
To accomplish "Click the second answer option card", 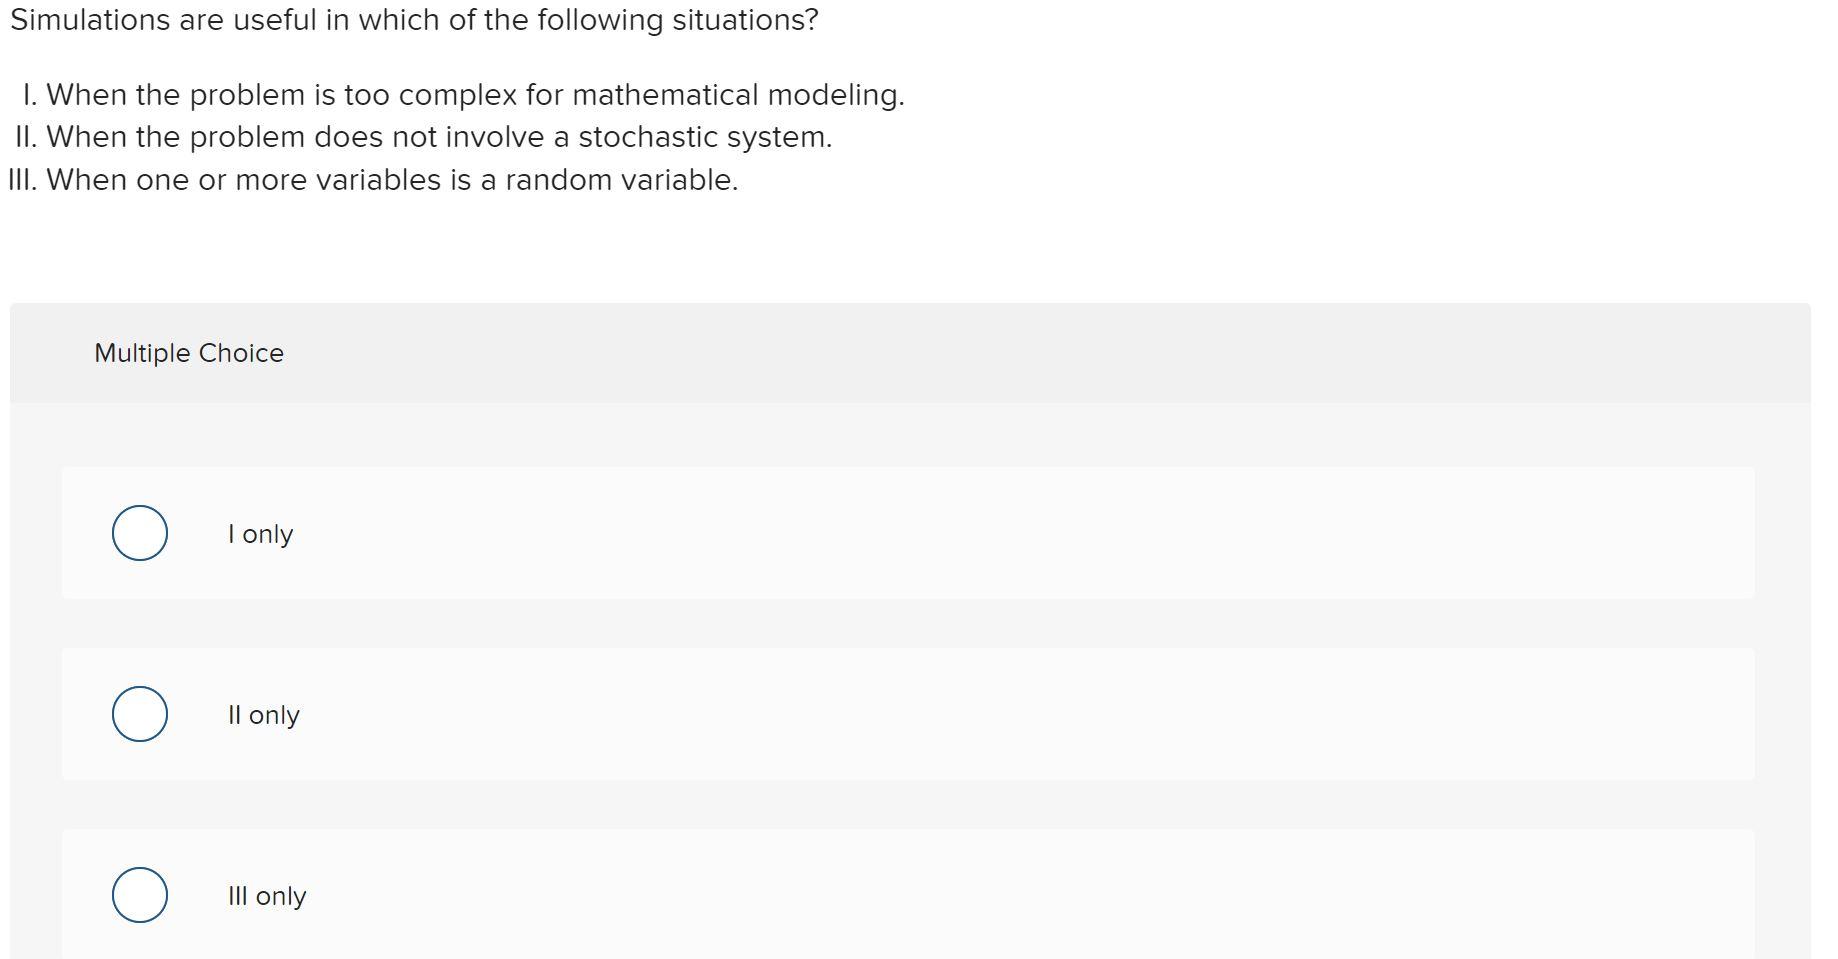I will 908,714.
